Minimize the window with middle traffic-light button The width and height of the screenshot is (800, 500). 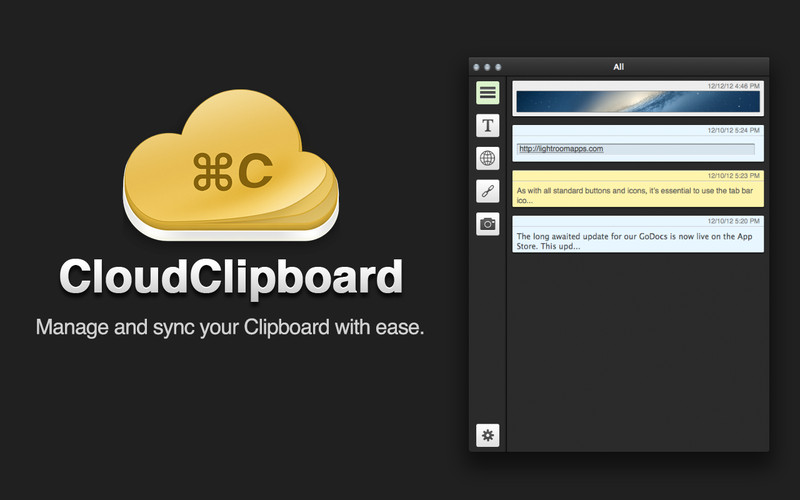(x=487, y=67)
